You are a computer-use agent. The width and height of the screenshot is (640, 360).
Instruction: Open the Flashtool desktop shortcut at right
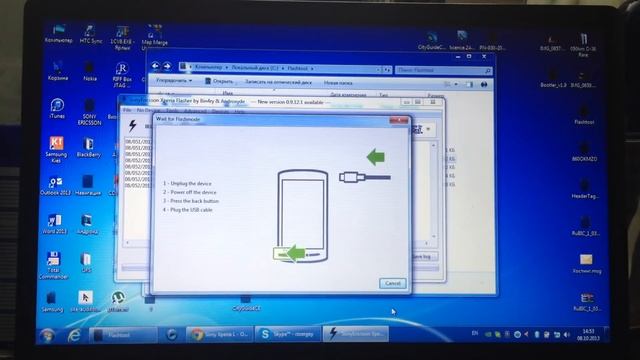[584, 114]
